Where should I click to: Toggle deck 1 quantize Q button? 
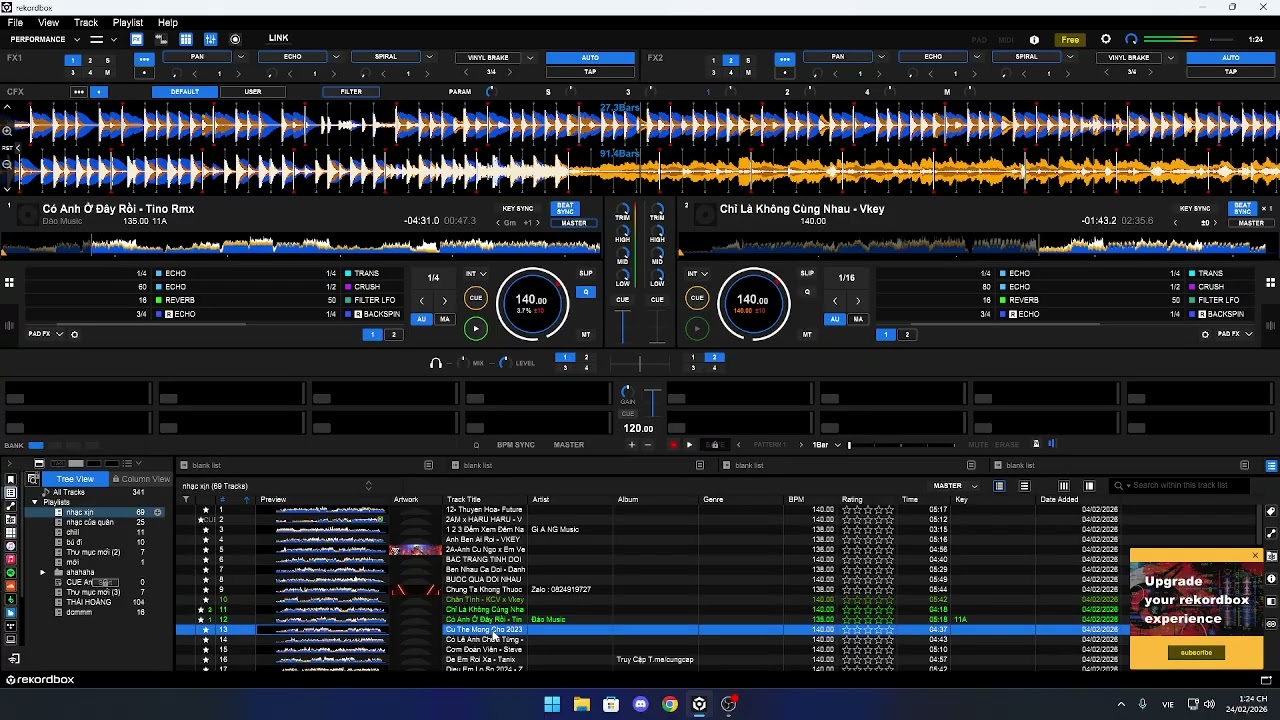tap(586, 292)
